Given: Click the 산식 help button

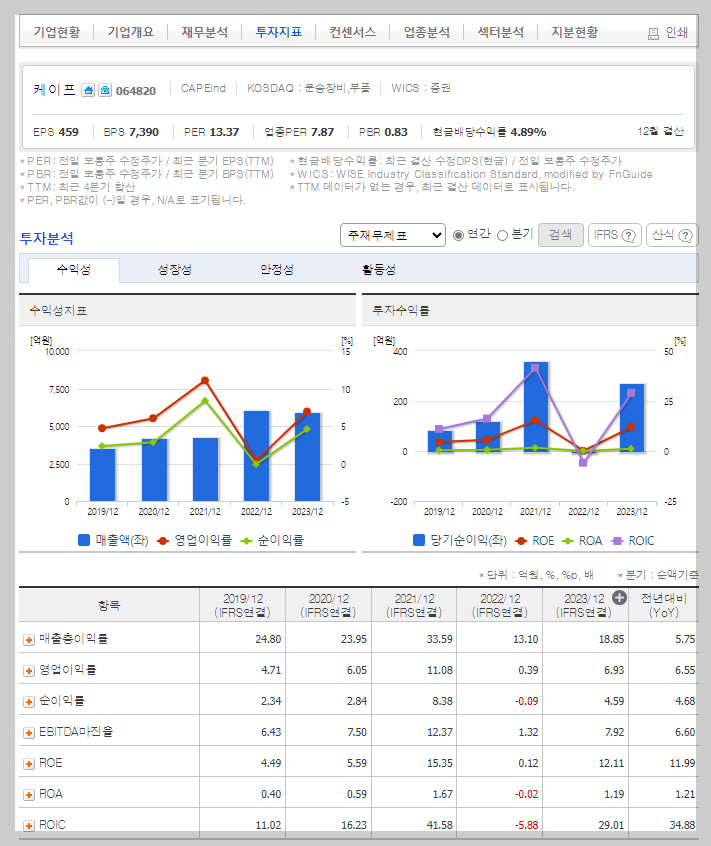Looking at the screenshot, I should [x=672, y=235].
